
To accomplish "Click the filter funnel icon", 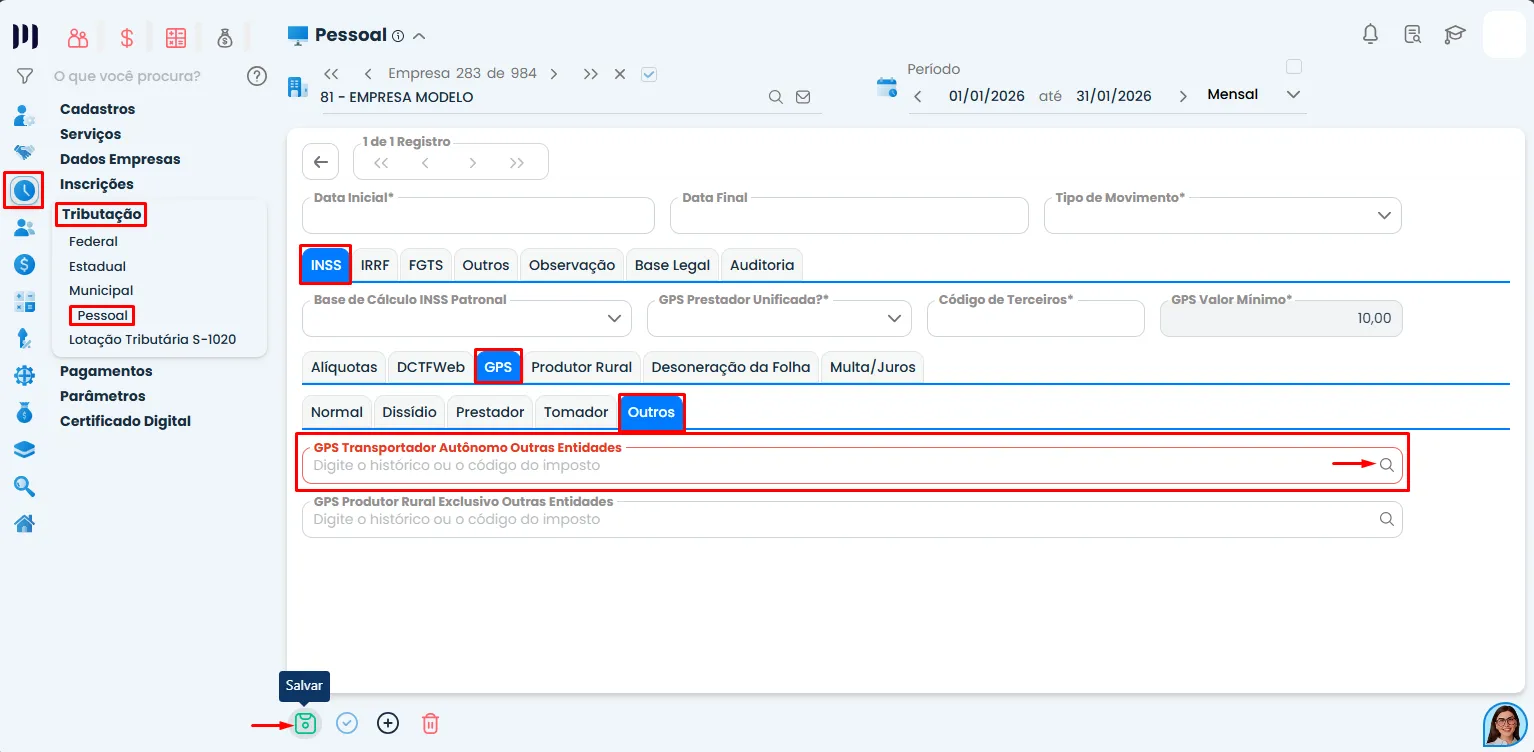I will tap(25, 76).
